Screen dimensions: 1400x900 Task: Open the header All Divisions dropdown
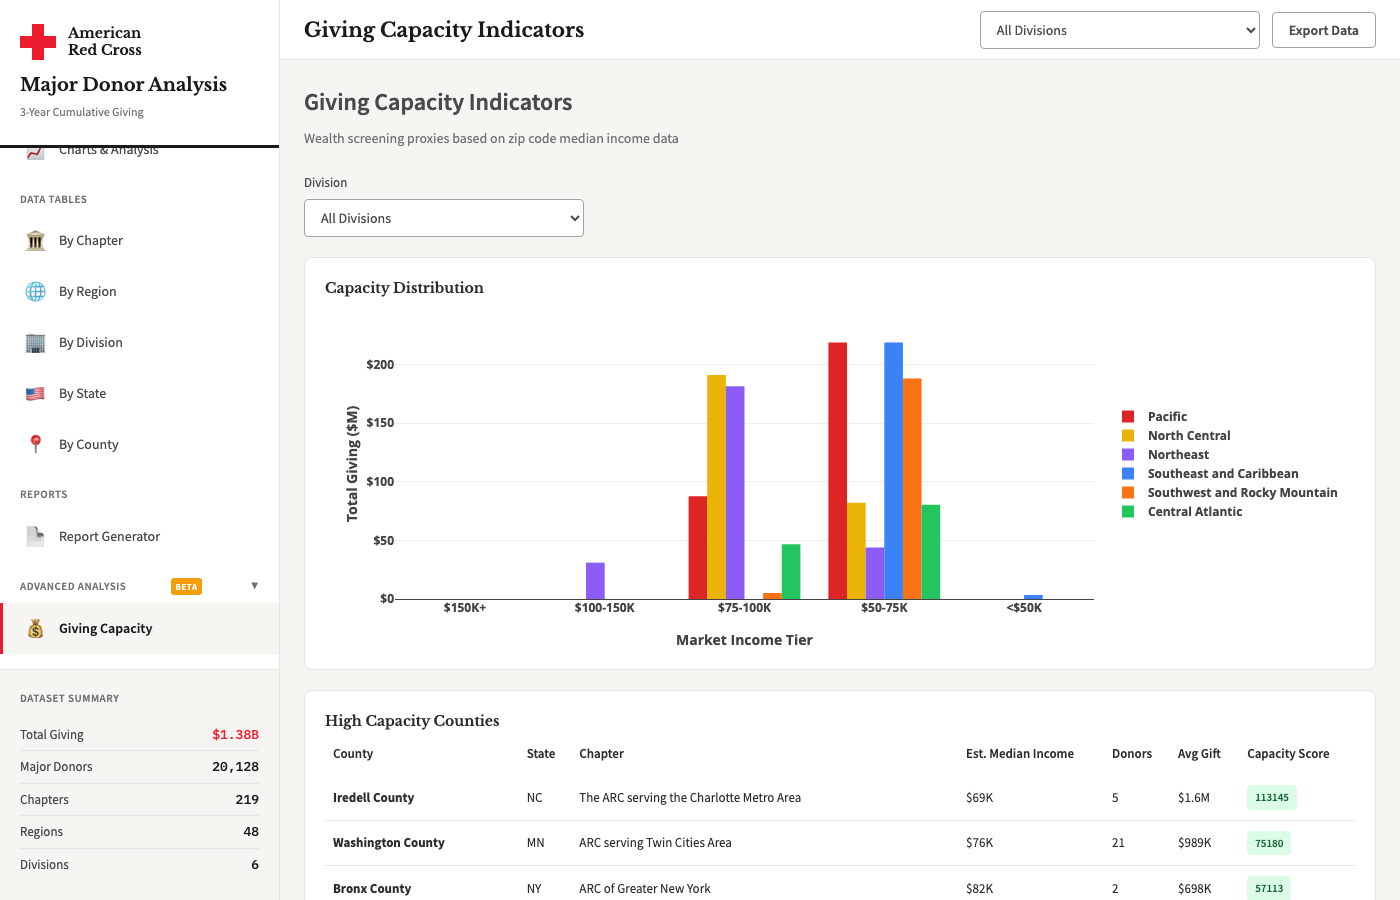[x=1120, y=30]
